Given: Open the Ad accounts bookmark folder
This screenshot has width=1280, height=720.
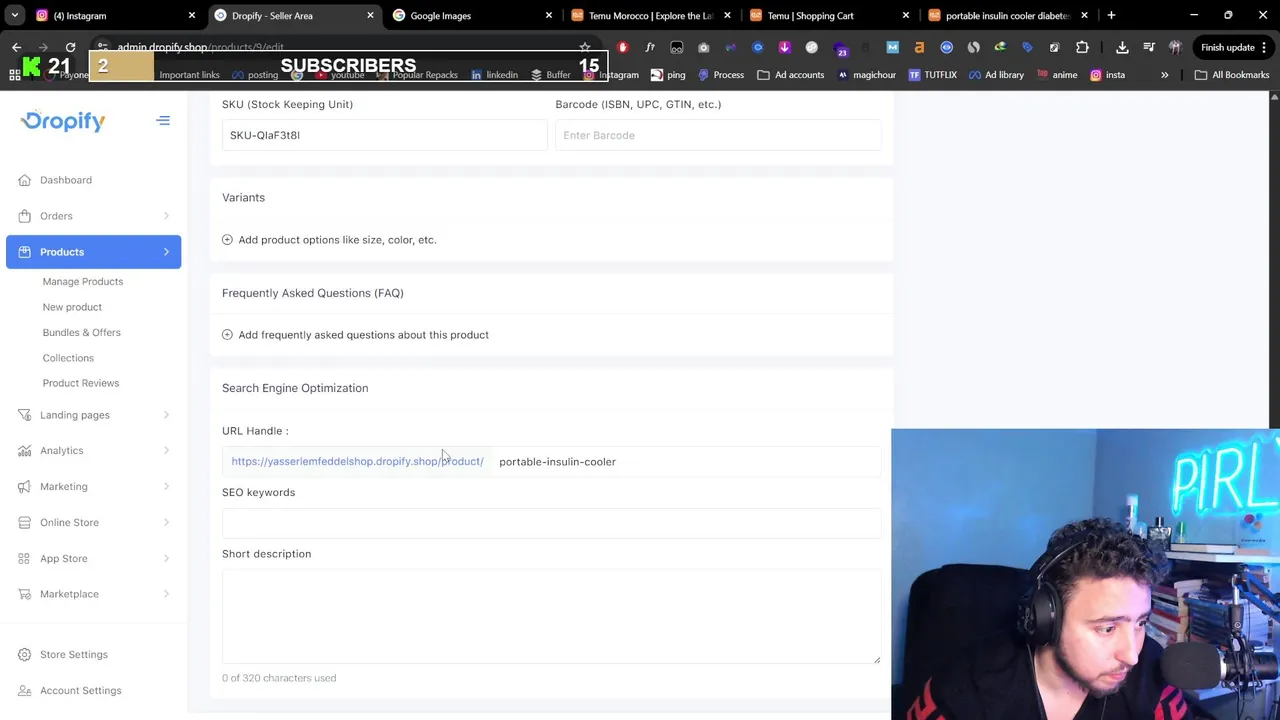Looking at the screenshot, I should coord(791,75).
